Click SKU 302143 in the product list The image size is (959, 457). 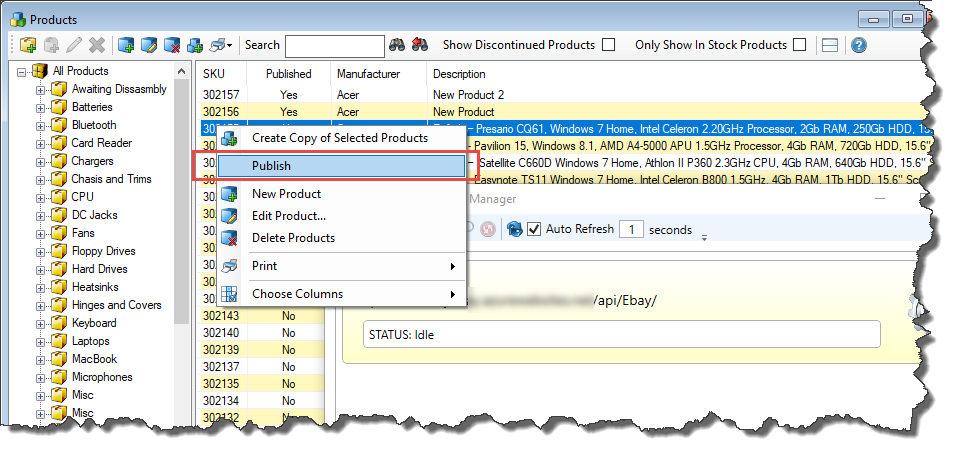221,316
